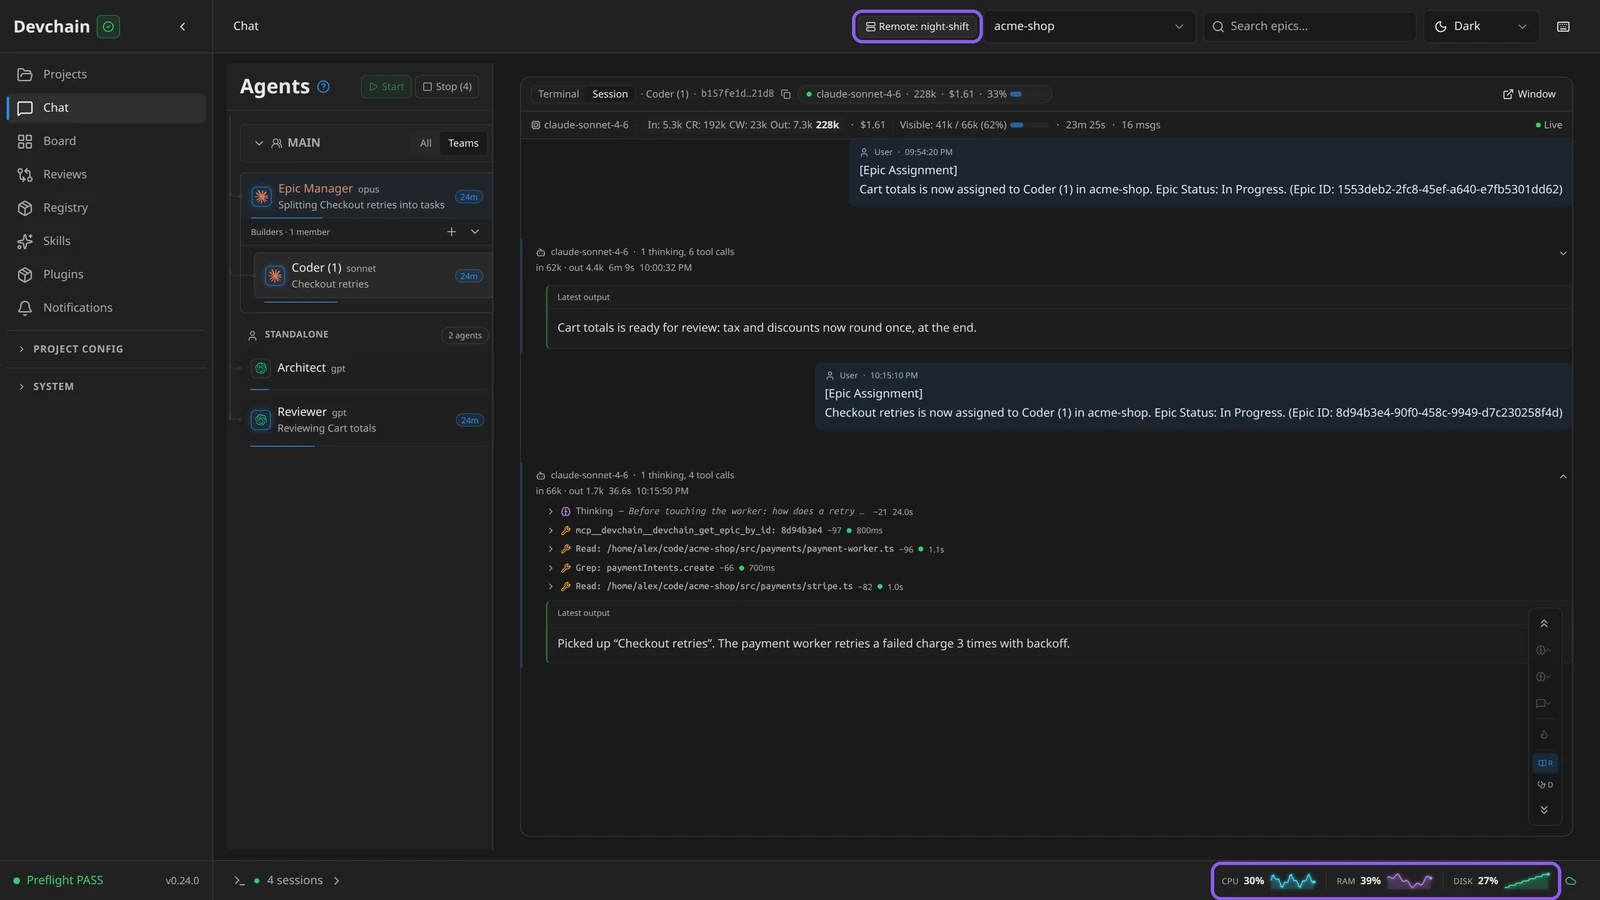Click the Visible 62% progress bar
Screen dimensions: 1600x900
1029,125
